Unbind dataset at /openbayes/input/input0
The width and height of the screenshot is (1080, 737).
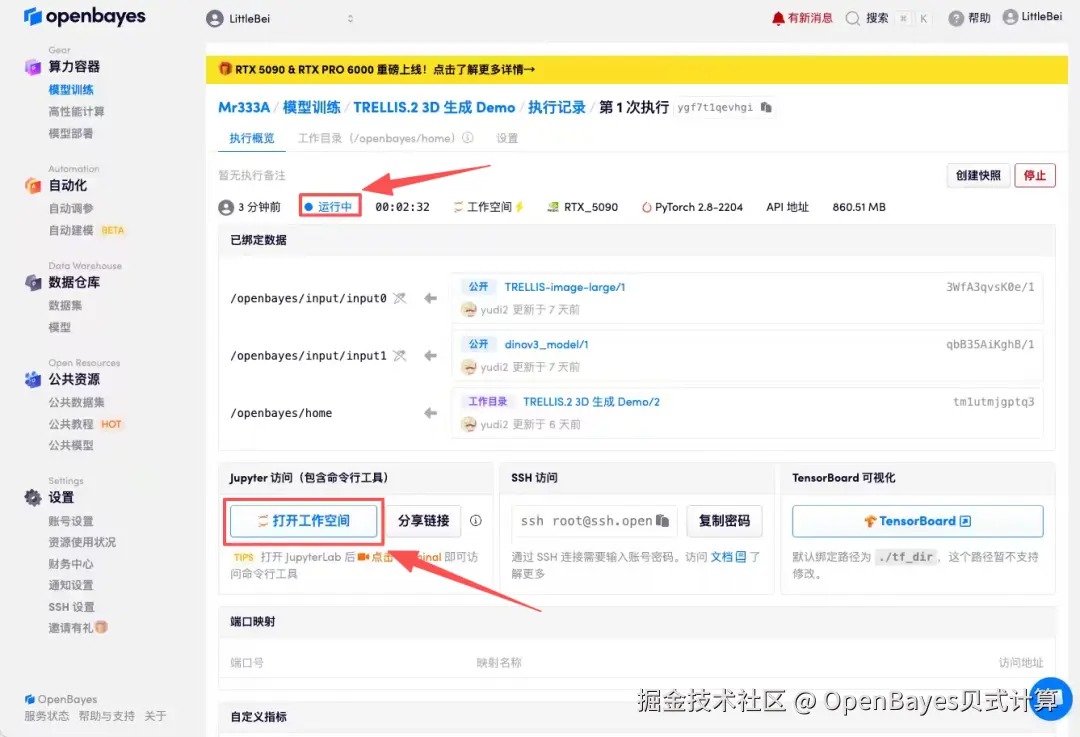[x=399, y=298]
